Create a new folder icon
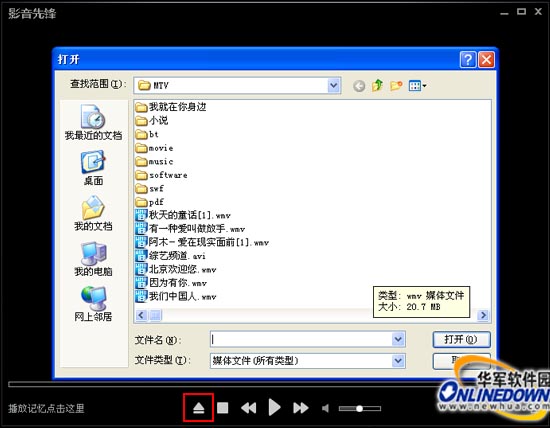Screen dimensions: 550x428 pyautogui.click(x=396, y=85)
